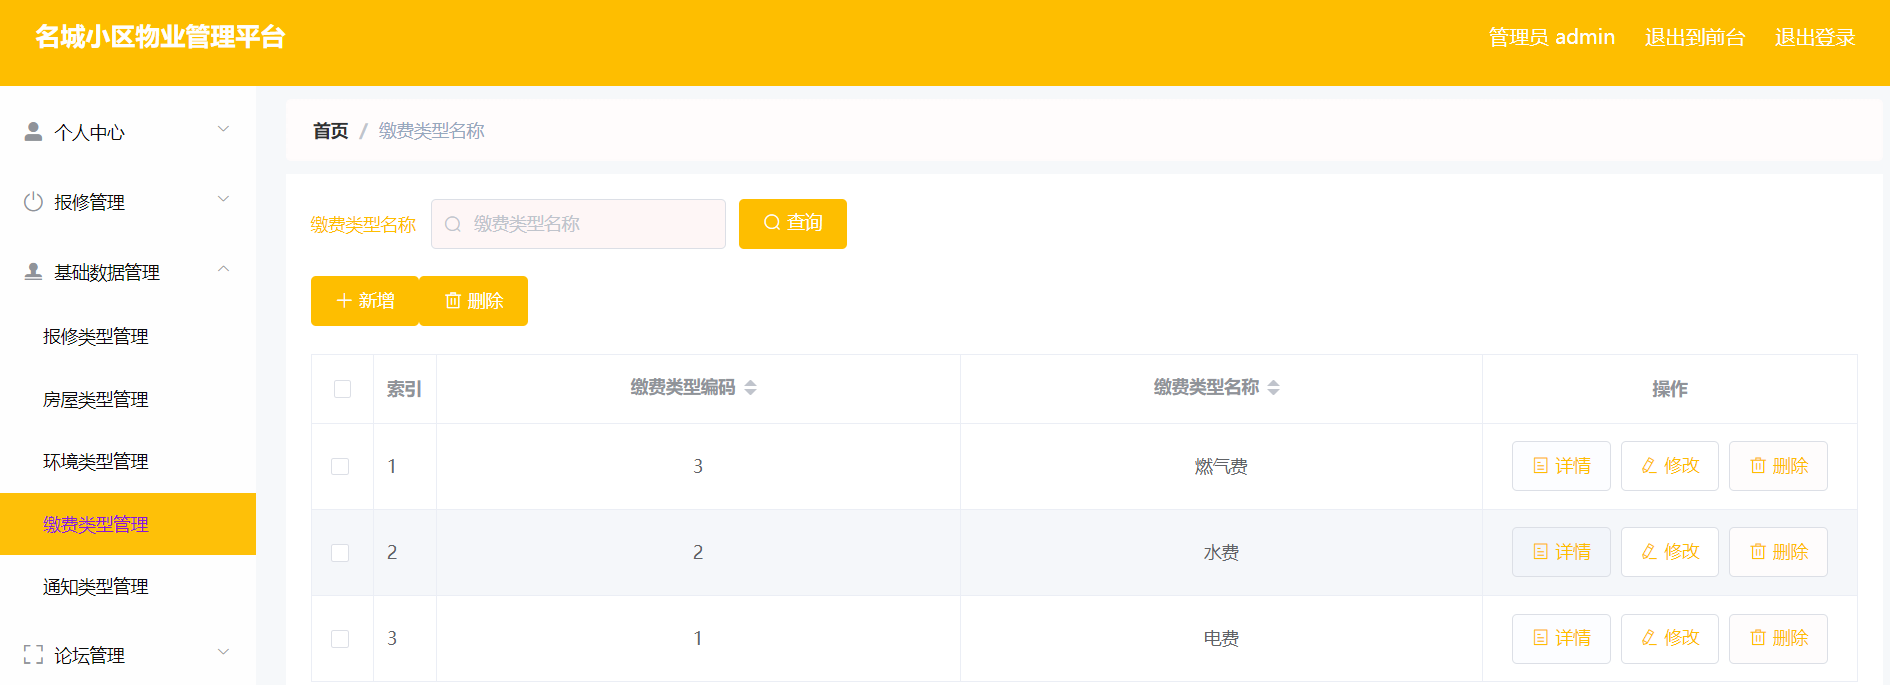Click the sort arrows on 缴费类型编码 column
The height and width of the screenshot is (685, 1890).
[x=750, y=388]
